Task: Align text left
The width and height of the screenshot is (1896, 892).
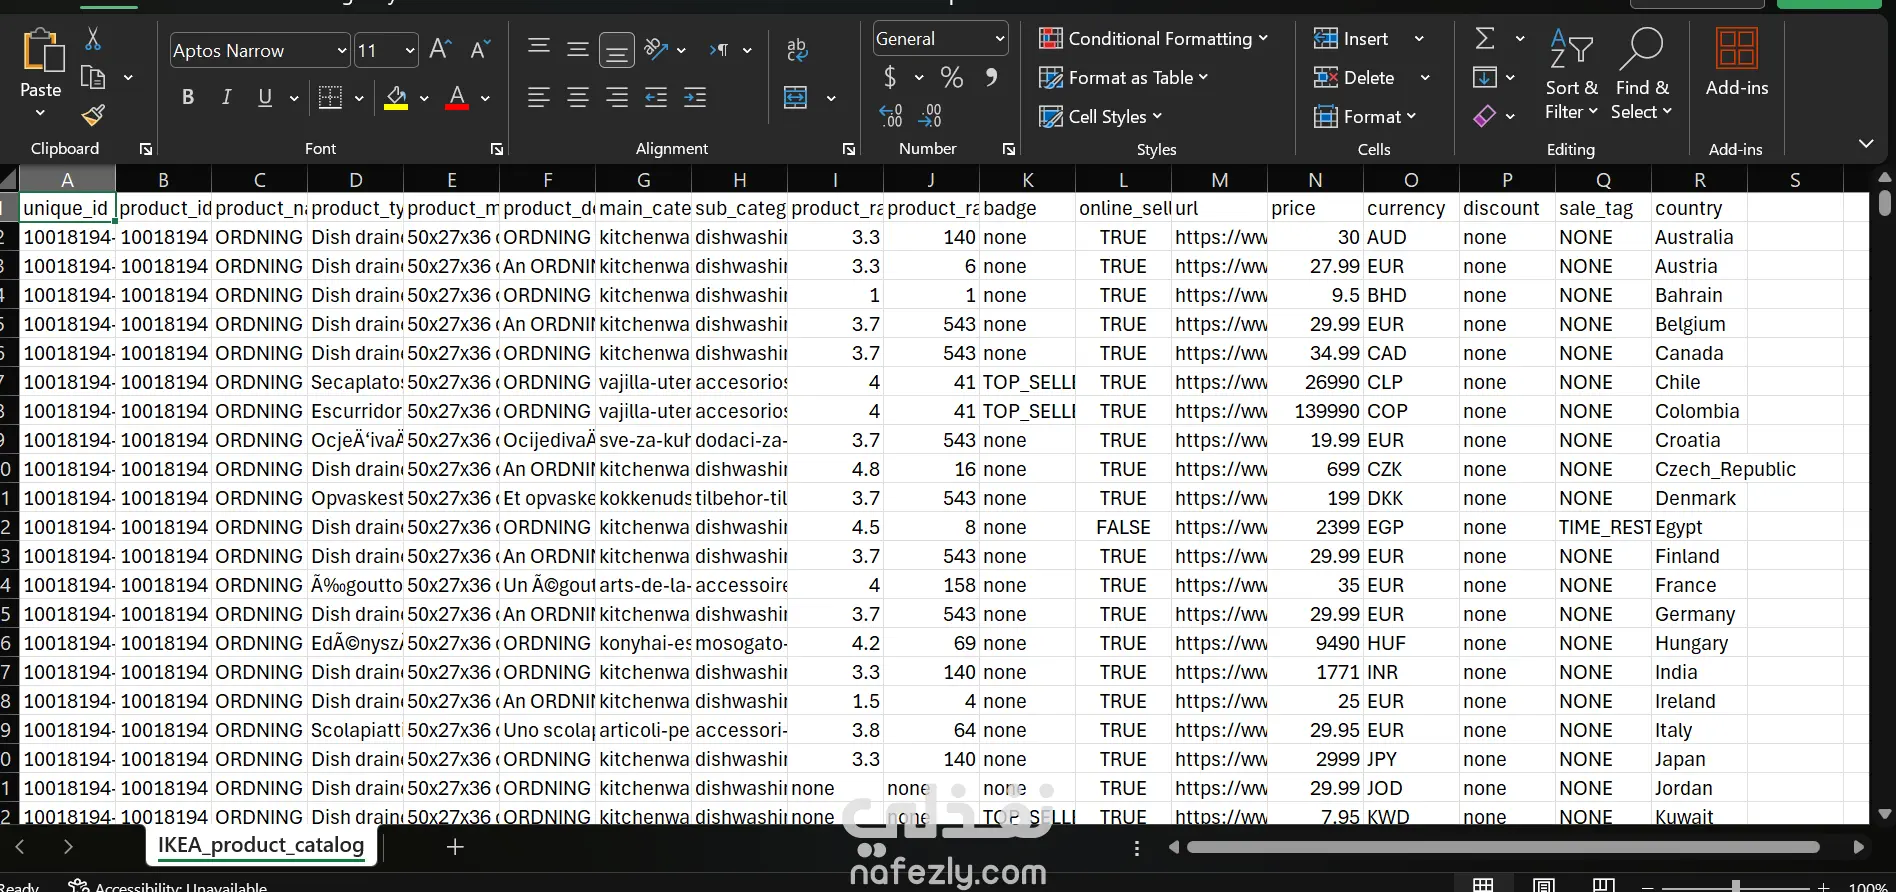Action: [539, 97]
